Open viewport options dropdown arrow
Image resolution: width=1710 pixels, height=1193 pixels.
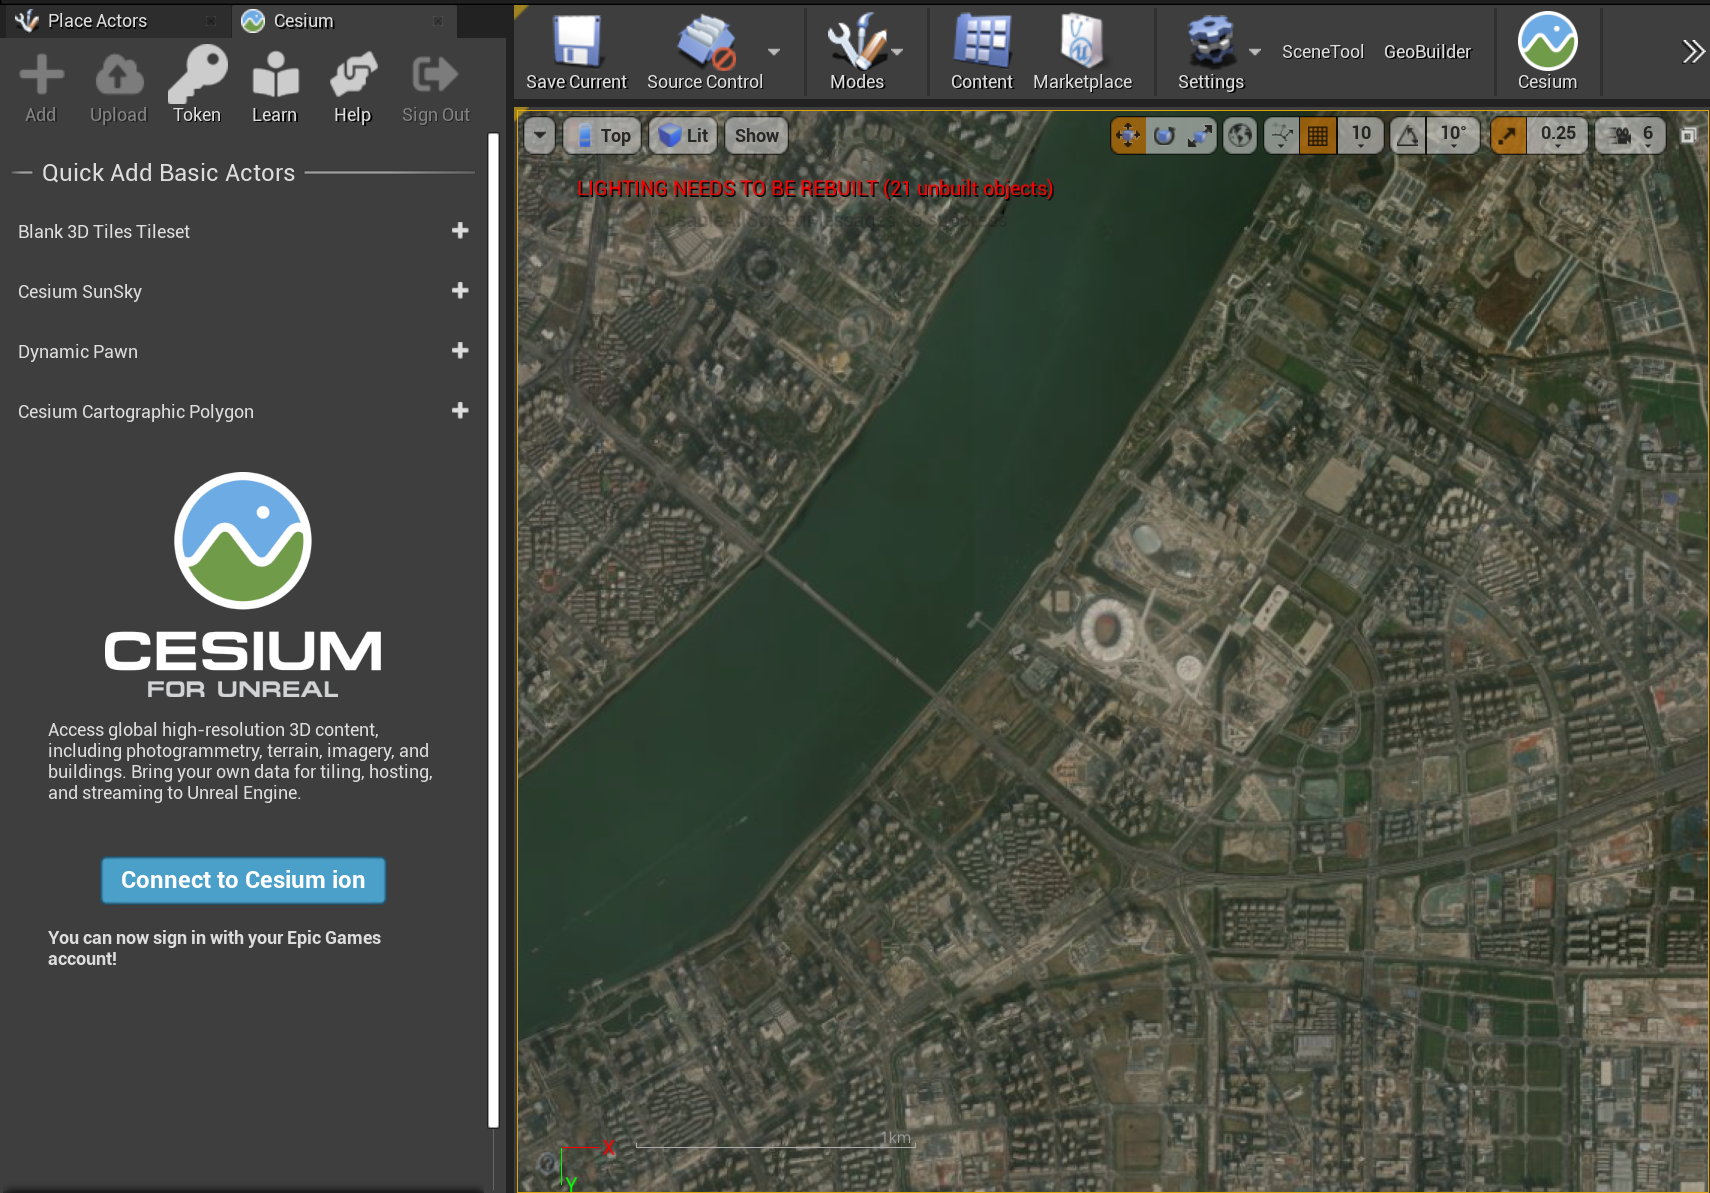click(540, 136)
